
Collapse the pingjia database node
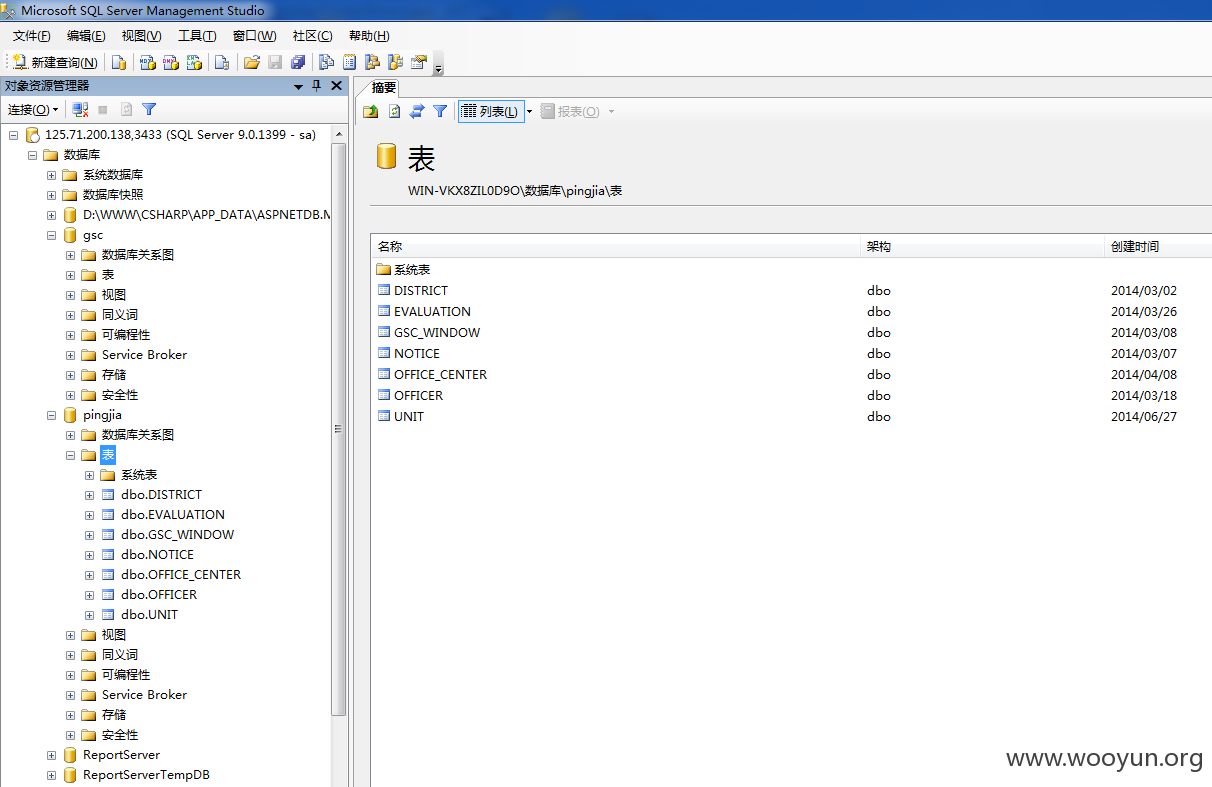point(51,415)
